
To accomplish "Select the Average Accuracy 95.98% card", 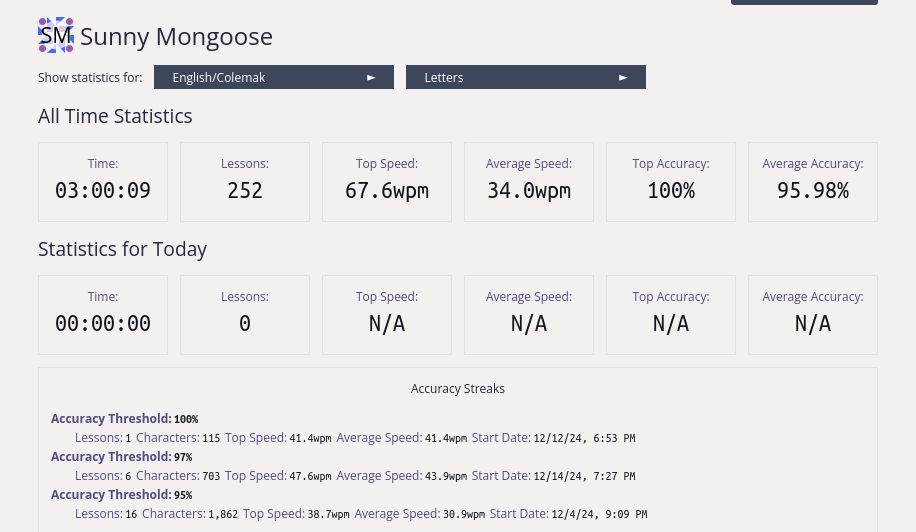I will click(813, 182).
